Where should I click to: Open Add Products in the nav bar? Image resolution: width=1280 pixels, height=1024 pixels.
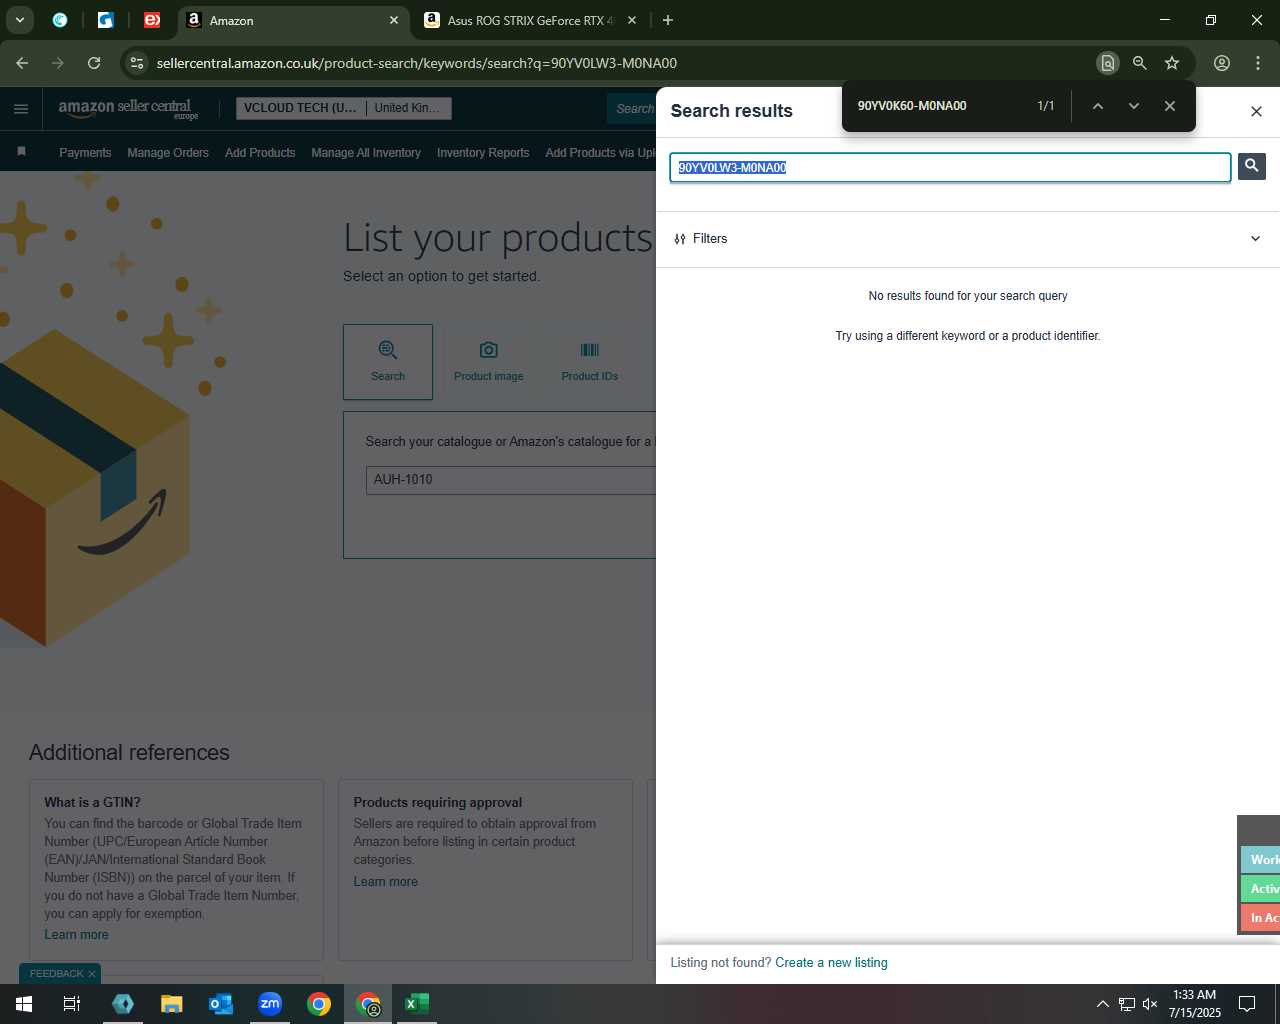tap(260, 153)
